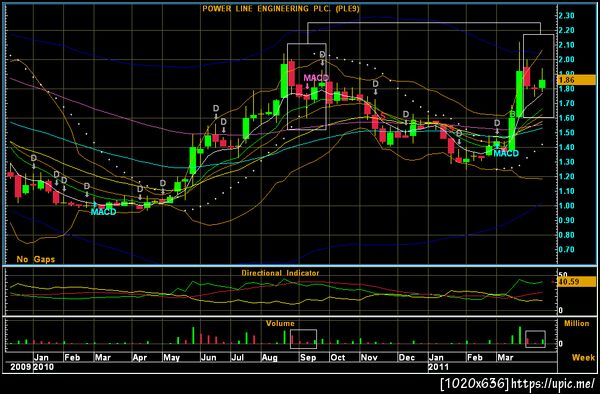
Task: Click the Week timeframe label
Action: point(584,357)
